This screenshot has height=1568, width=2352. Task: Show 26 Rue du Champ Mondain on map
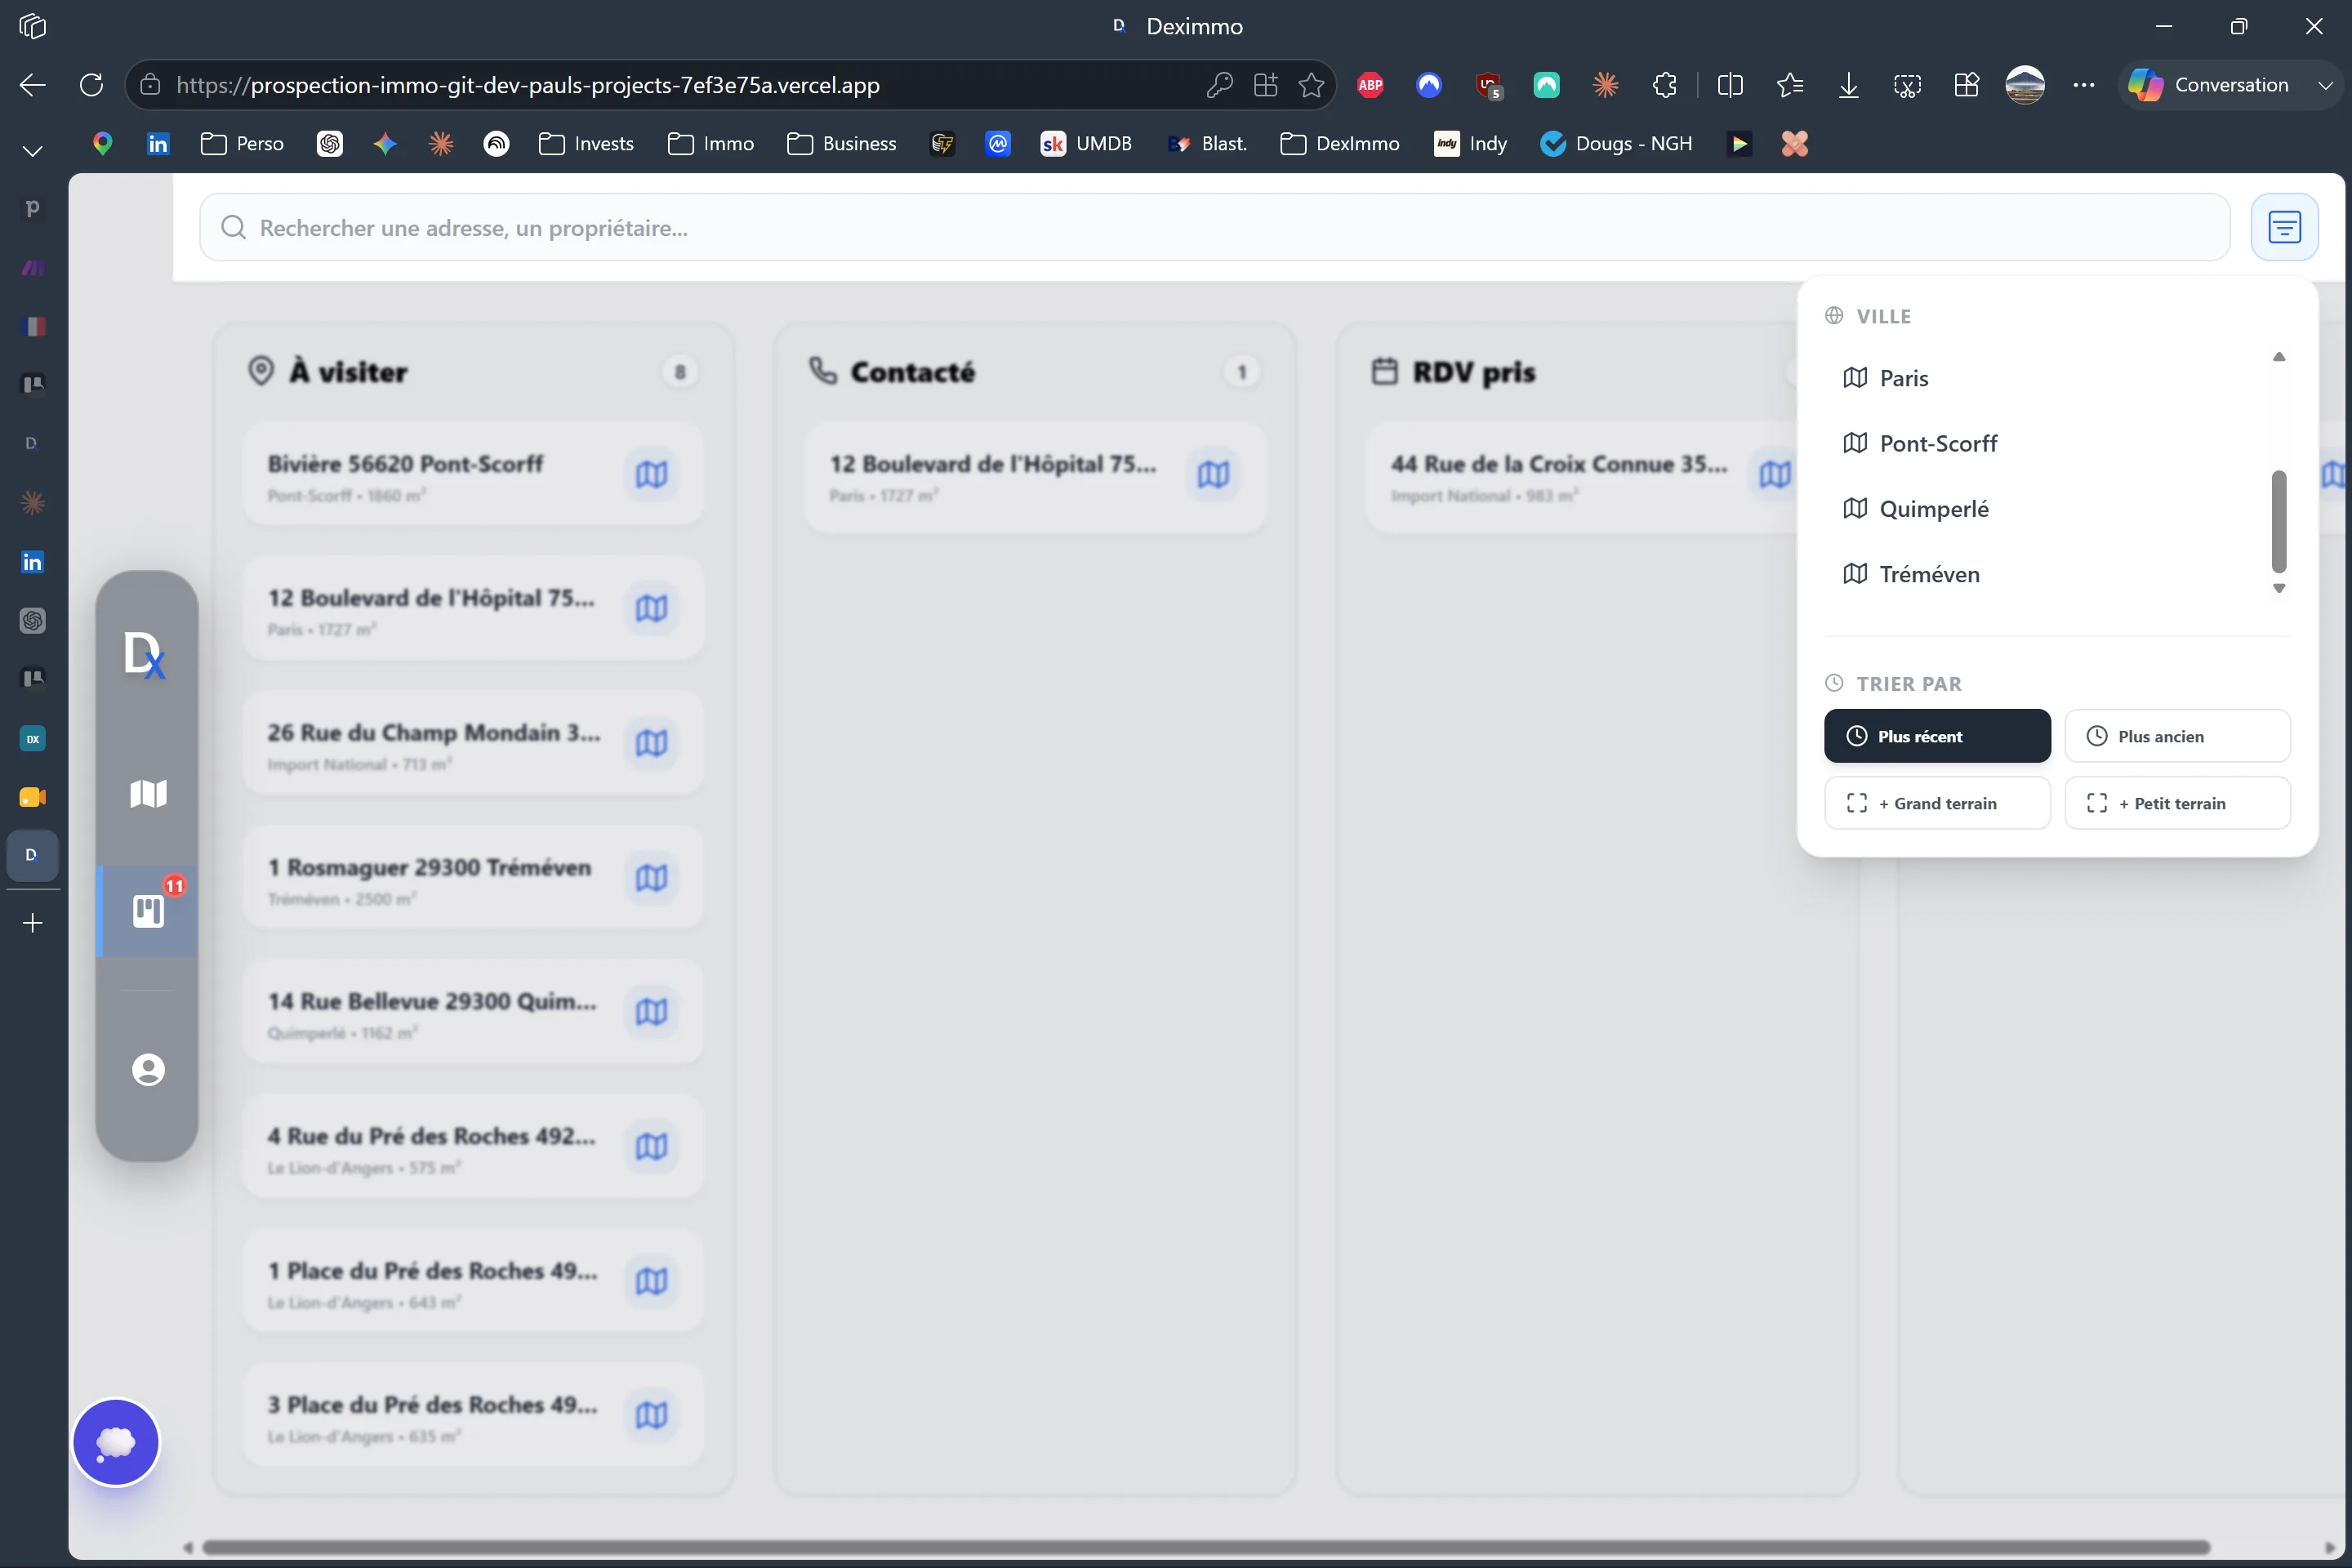(x=651, y=743)
